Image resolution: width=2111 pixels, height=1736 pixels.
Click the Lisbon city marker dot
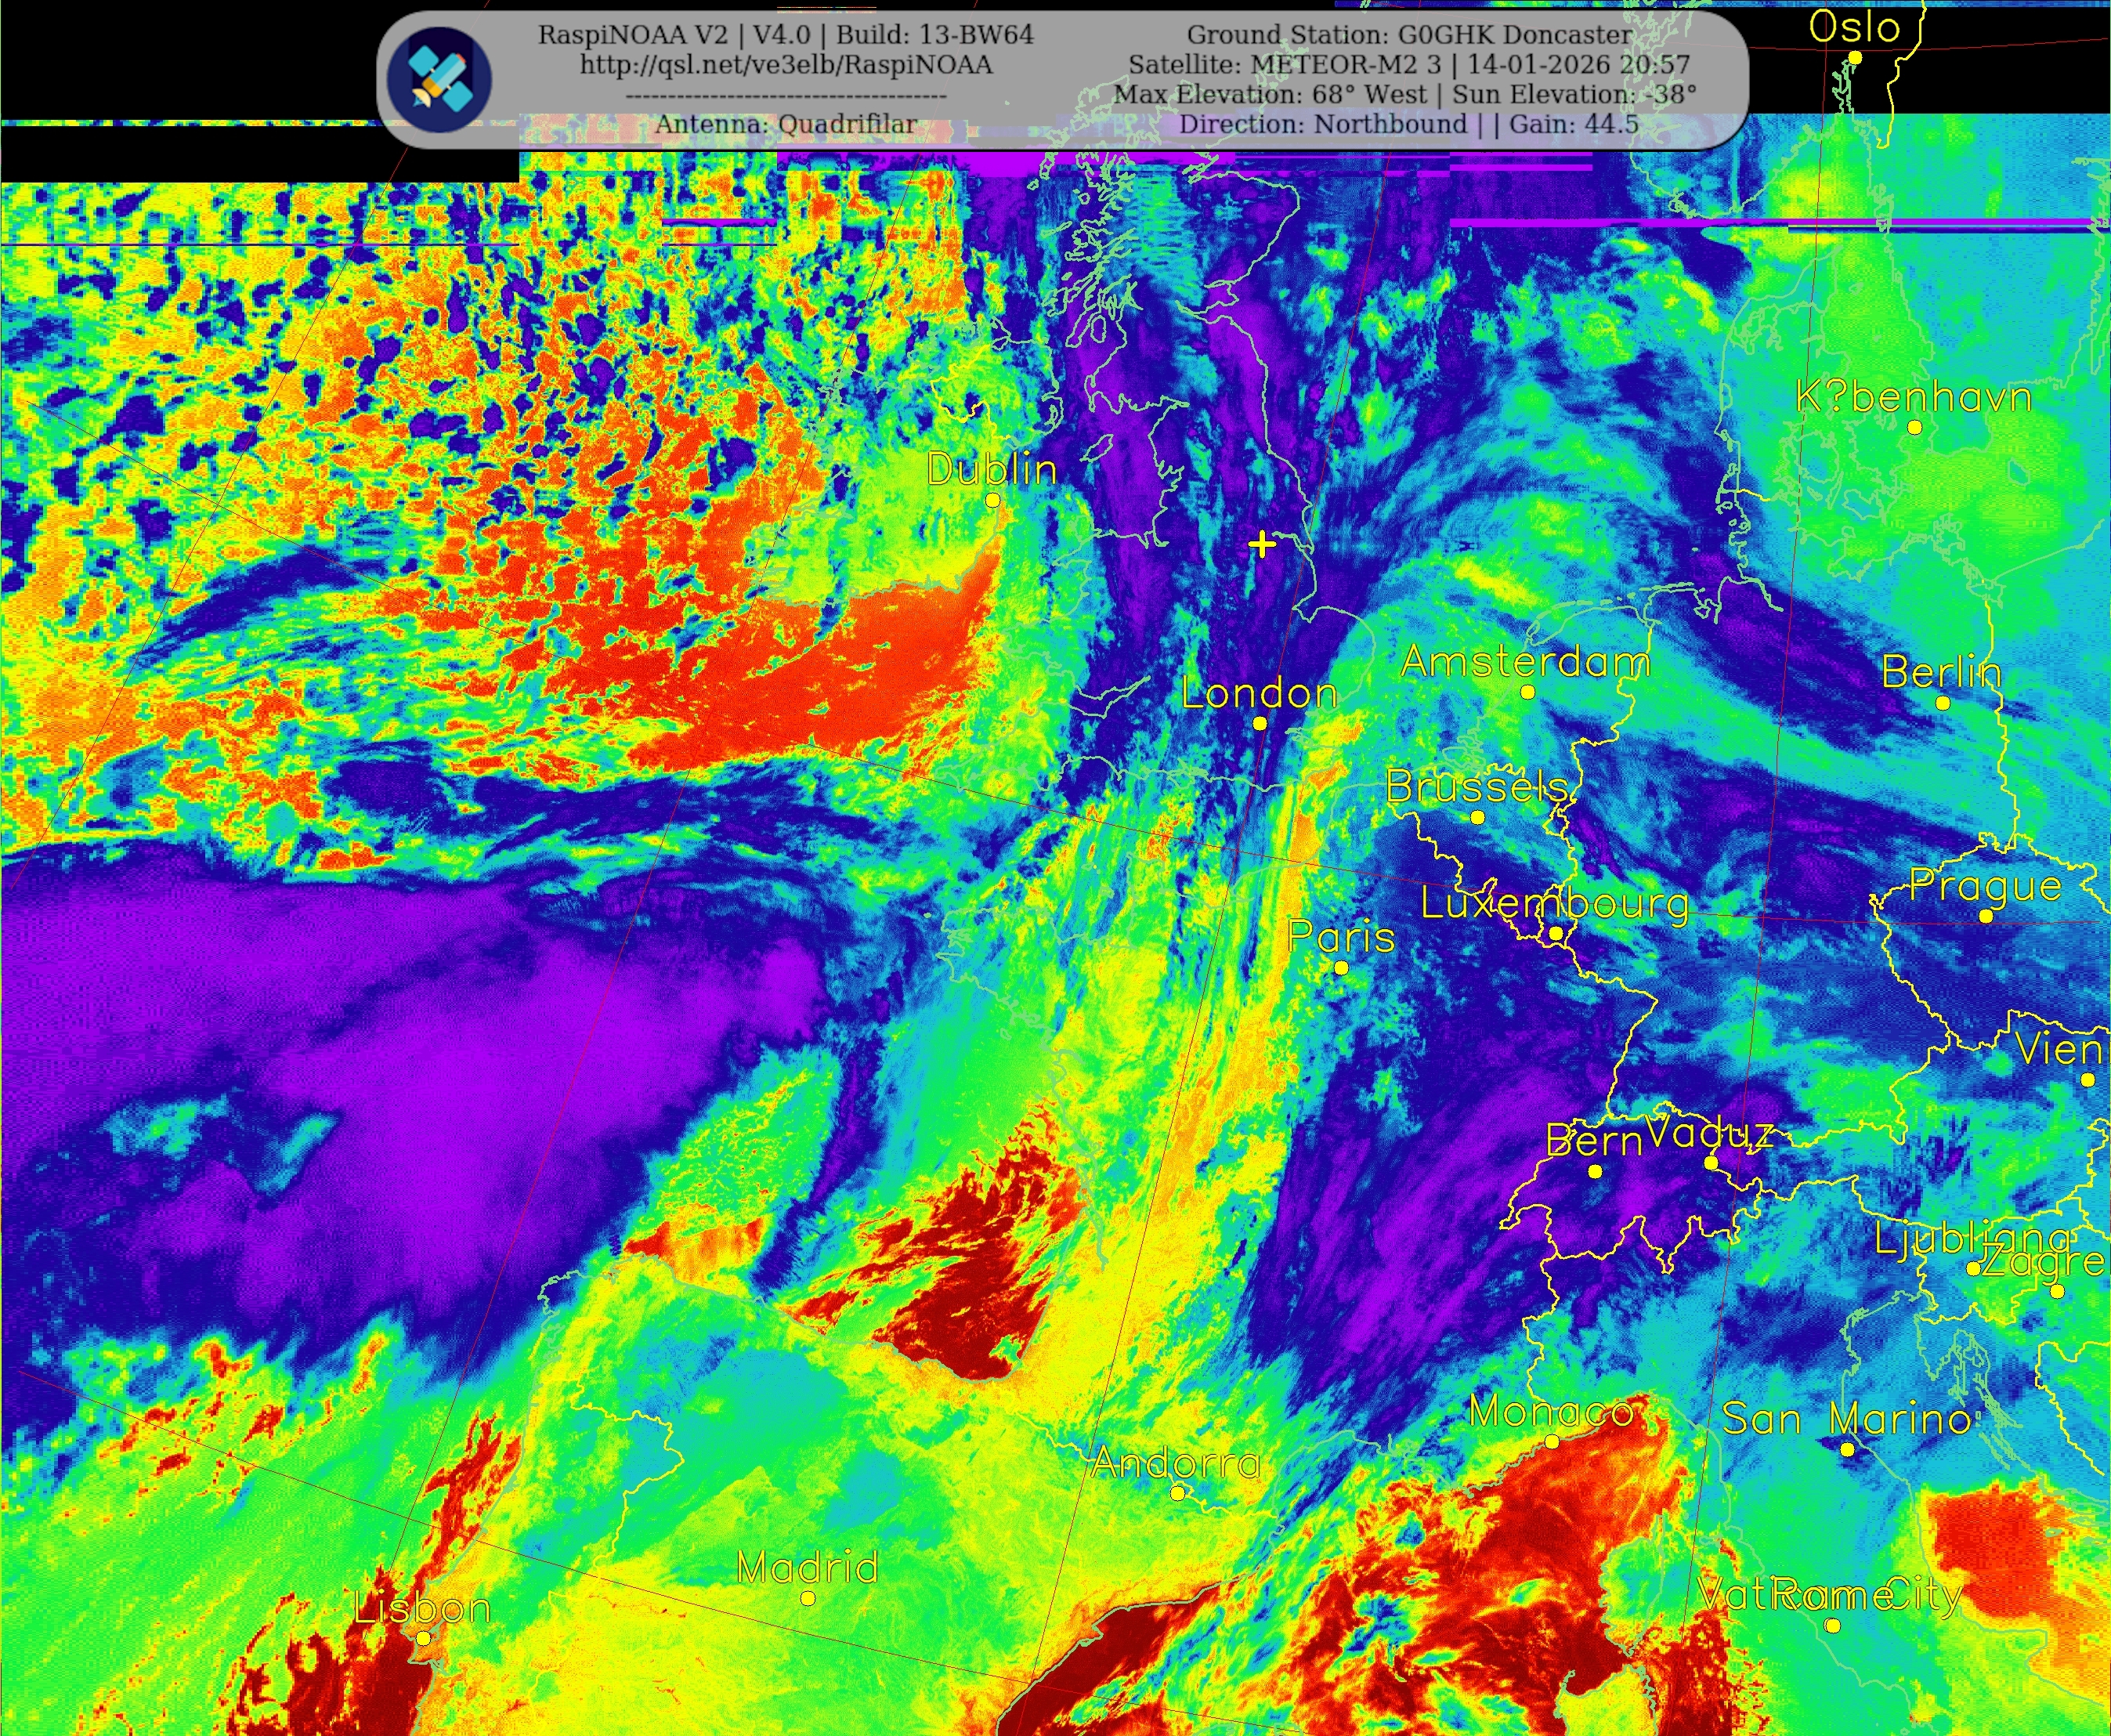point(424,1638)
